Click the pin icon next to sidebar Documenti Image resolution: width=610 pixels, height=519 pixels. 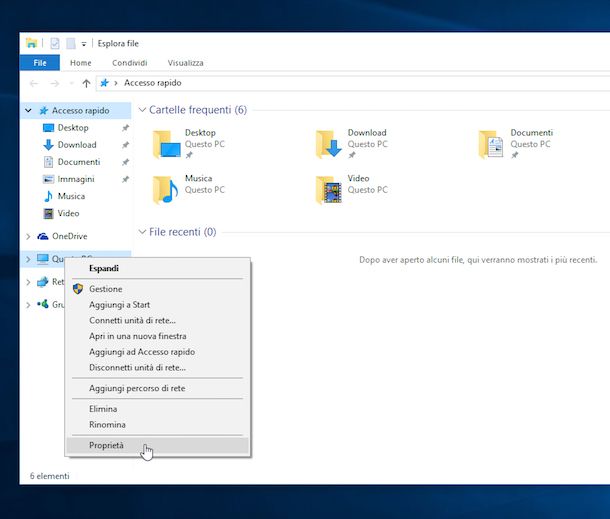tap(125, 162)
